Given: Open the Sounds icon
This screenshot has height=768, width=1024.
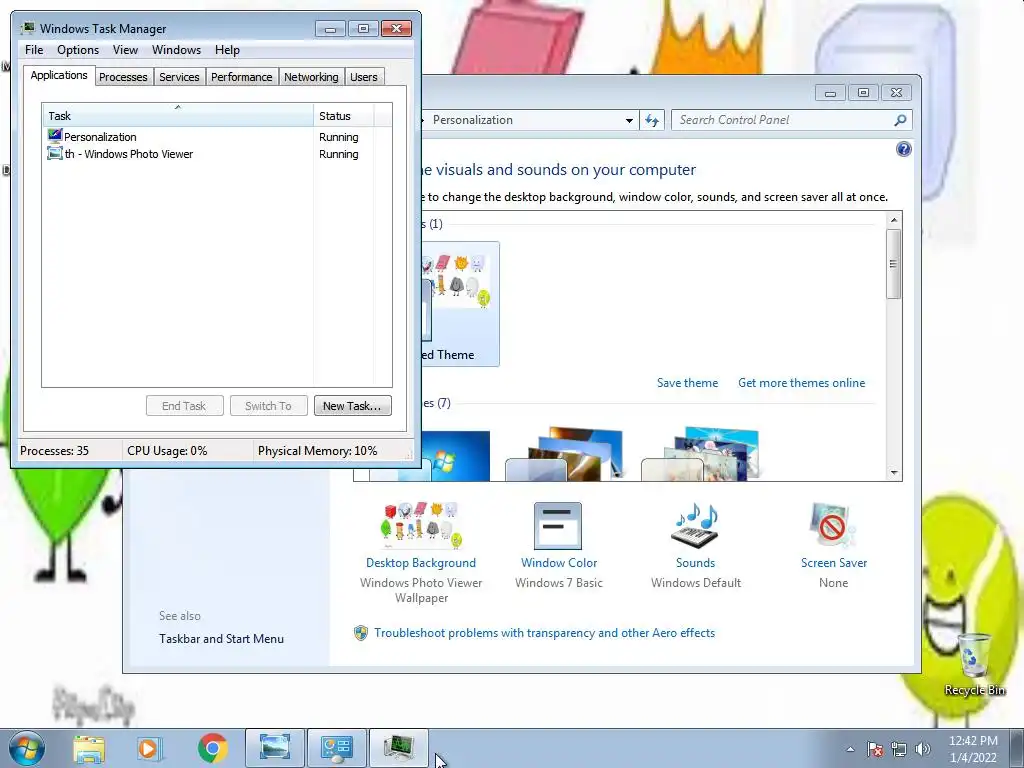Looking at the screenshot, I should click(x=695, y=526).
